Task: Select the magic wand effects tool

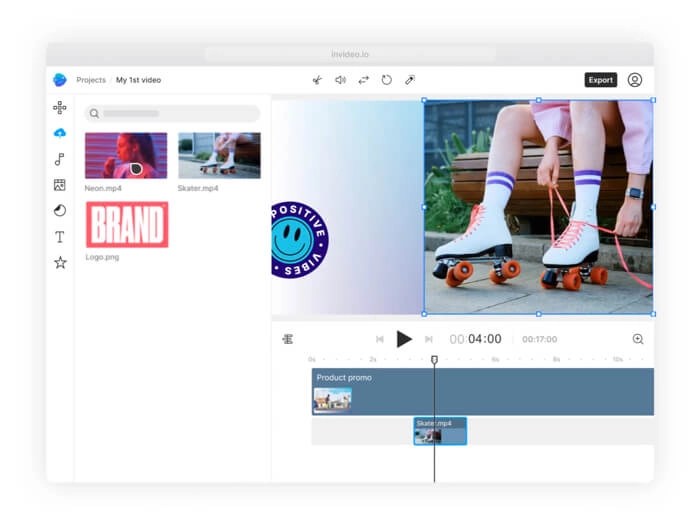Action: (x=409, y=80)
